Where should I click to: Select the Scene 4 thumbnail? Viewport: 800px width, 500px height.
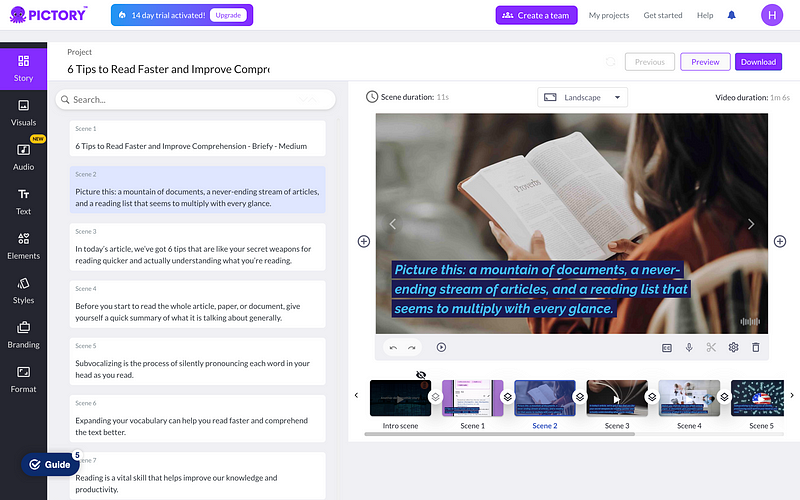coord(689,398)
